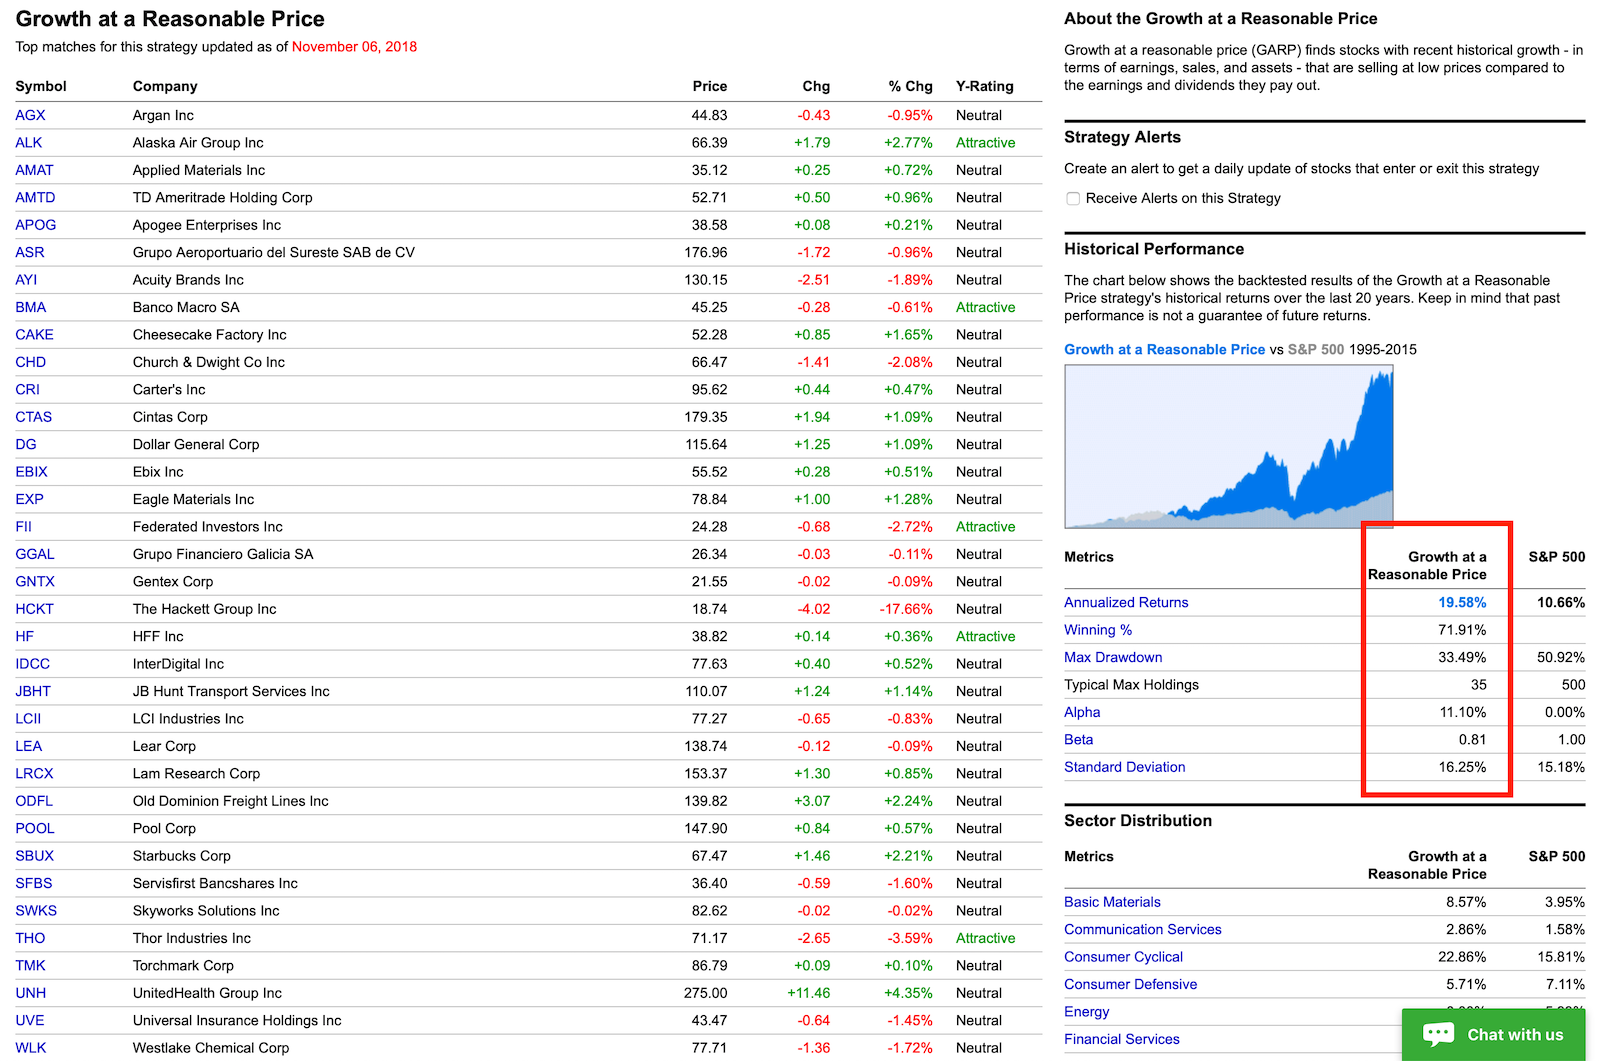Viewport: 1600px width, 1061px height.
Task: Go to AMTD ticker page
Action: (x=35, y=198)
